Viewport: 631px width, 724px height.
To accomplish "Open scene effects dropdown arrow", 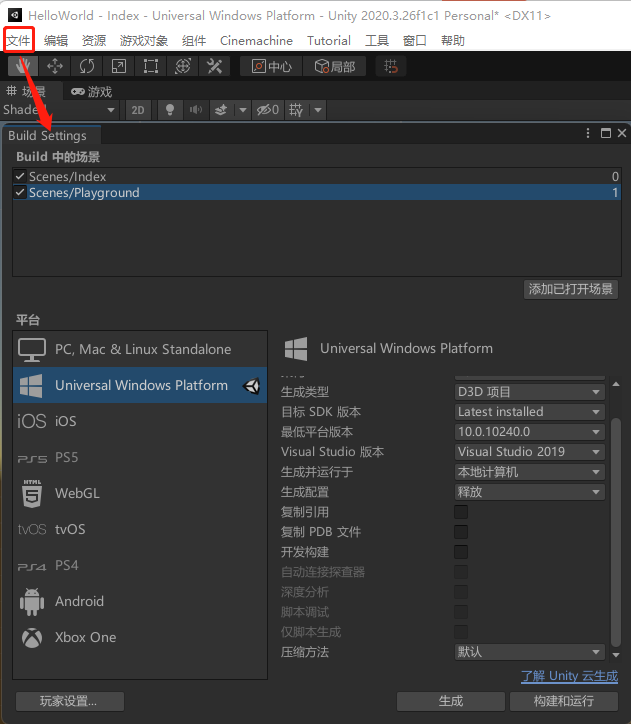I will pos(242,110).
